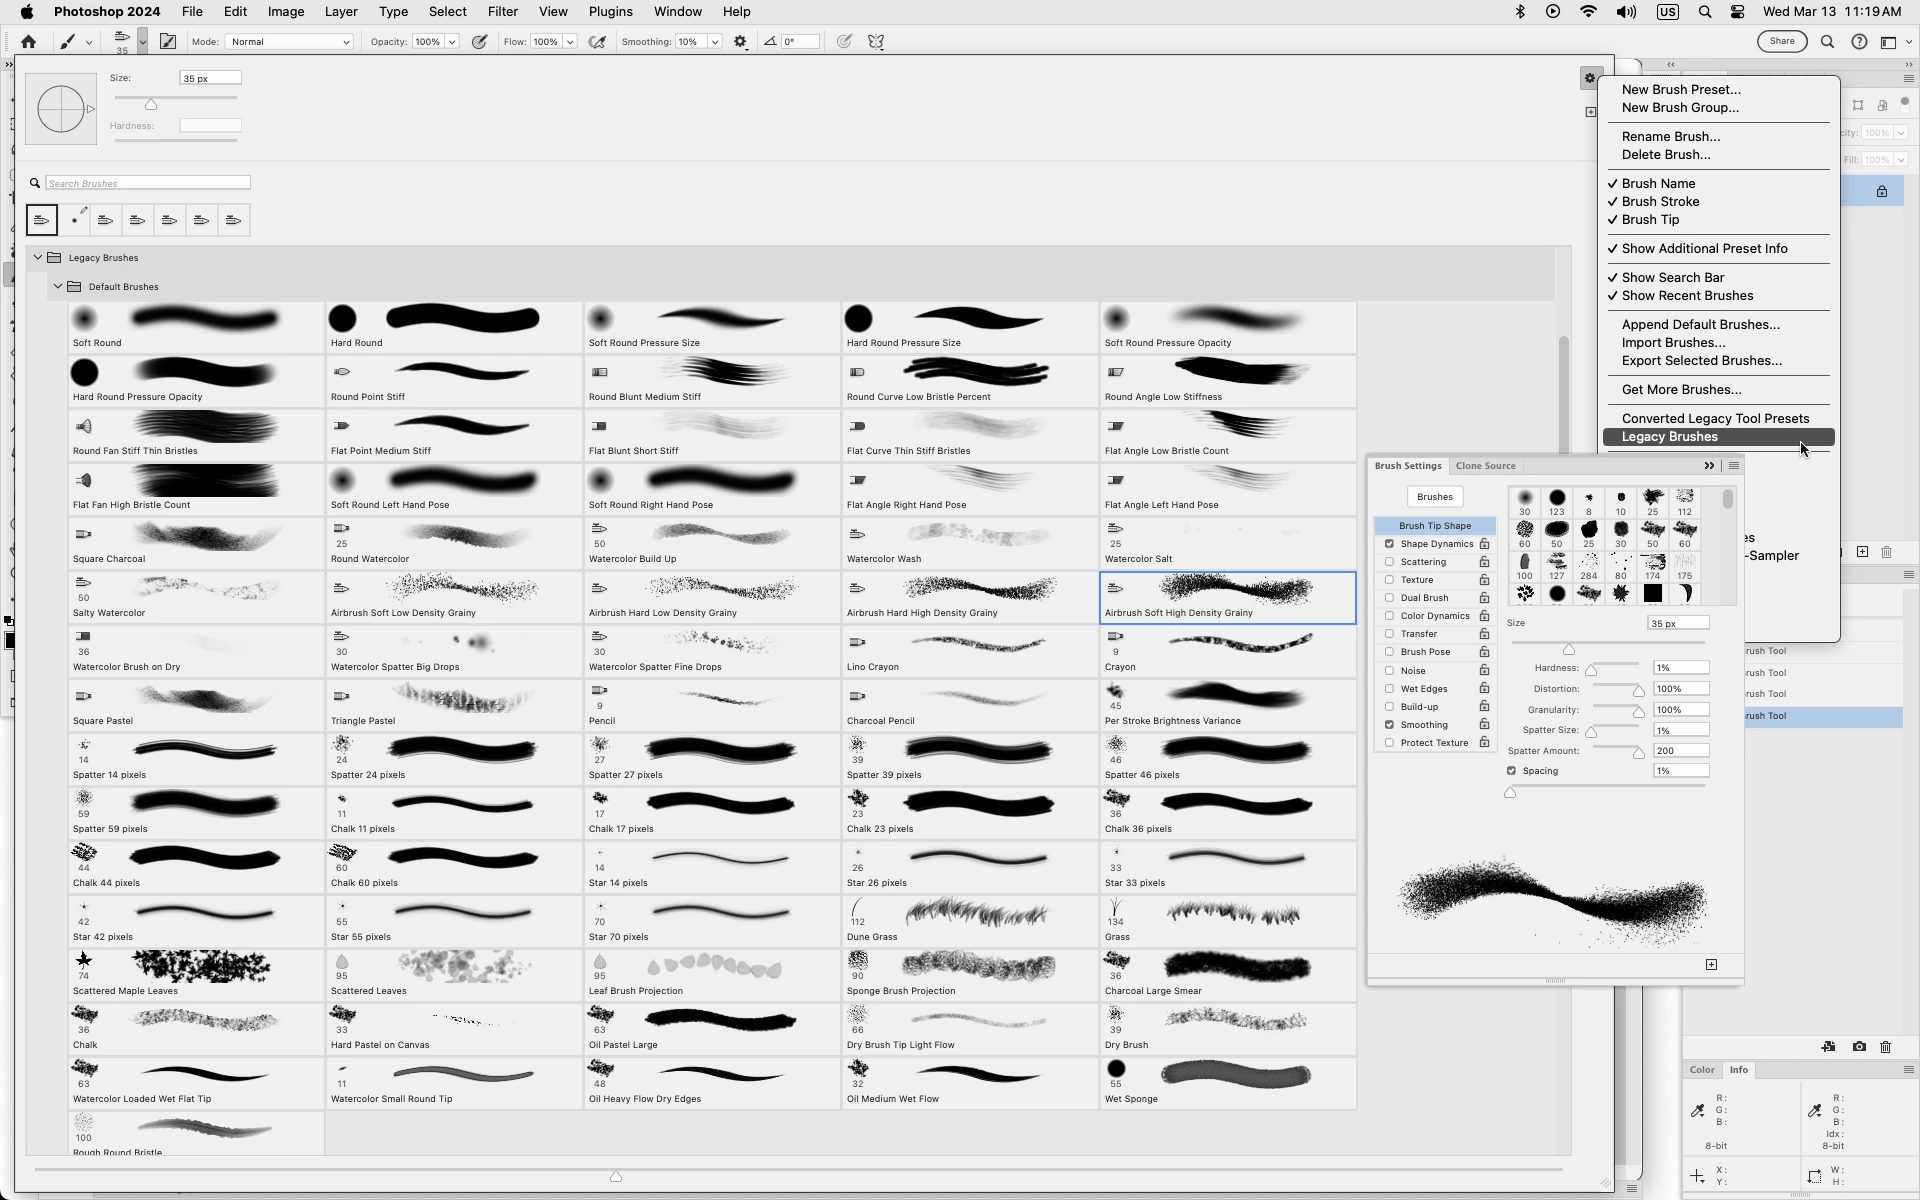The width and height of the screenshot is (1920, 1200).
Task: Click the Home icon in options bar
Action: click(x=28, y=42)
